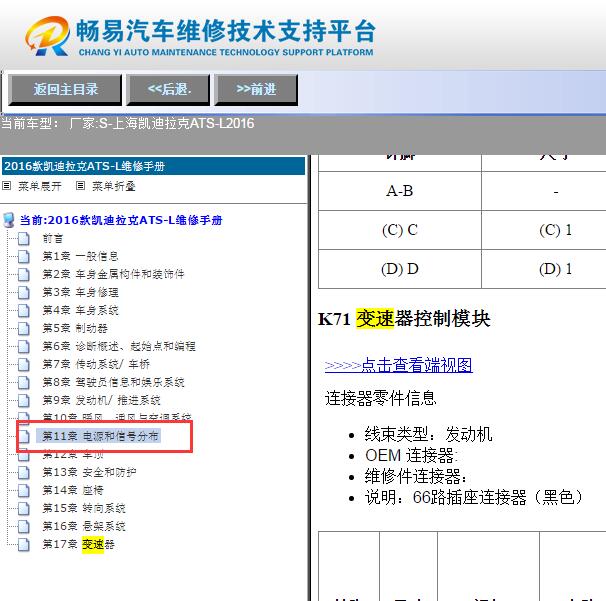
Task: Expand all menus with 菜单展开
Action: tap(40, 186)
